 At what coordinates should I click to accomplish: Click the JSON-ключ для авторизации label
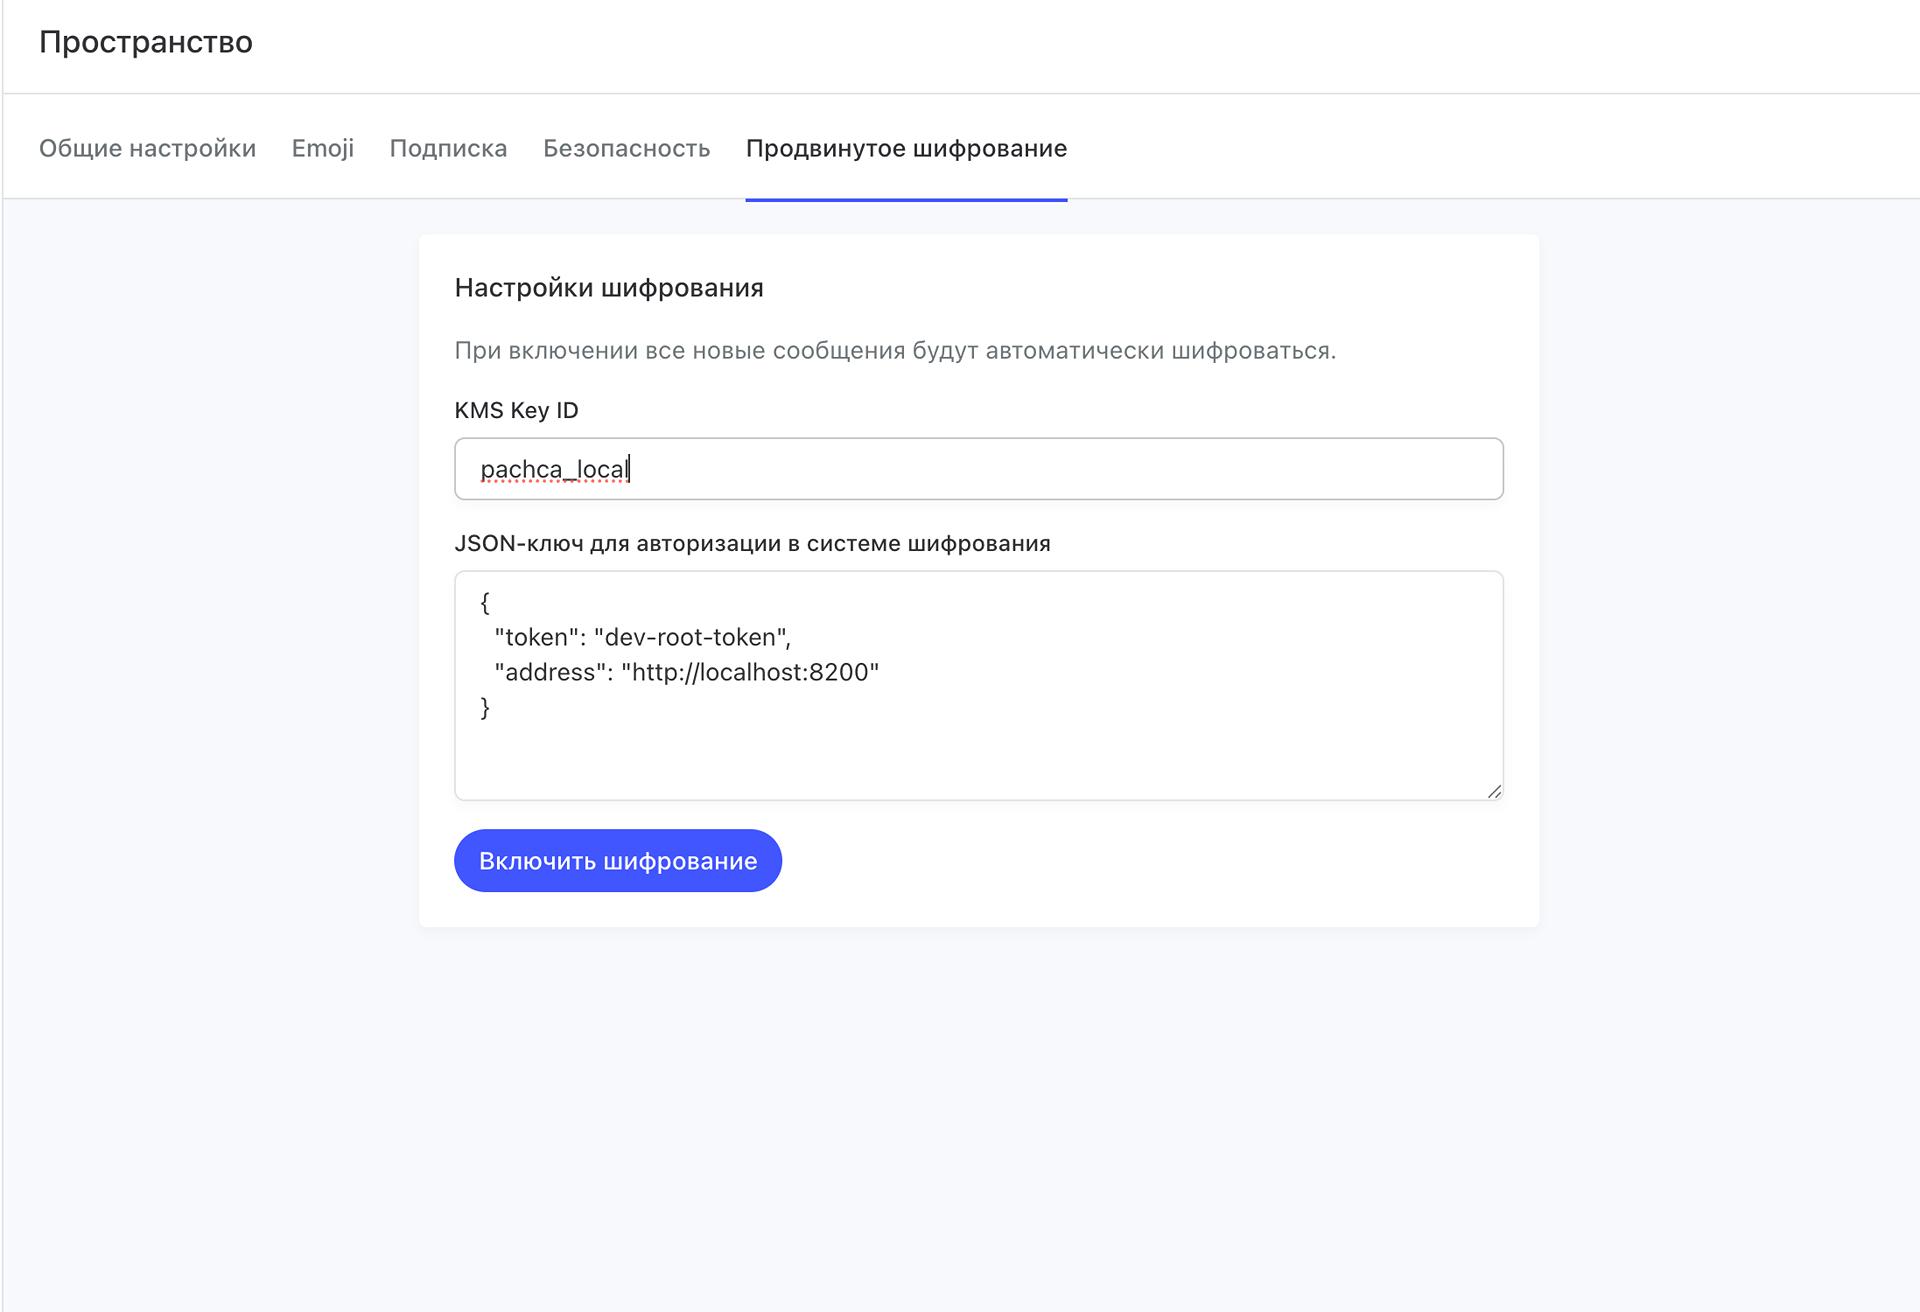(x=753, y=543)
